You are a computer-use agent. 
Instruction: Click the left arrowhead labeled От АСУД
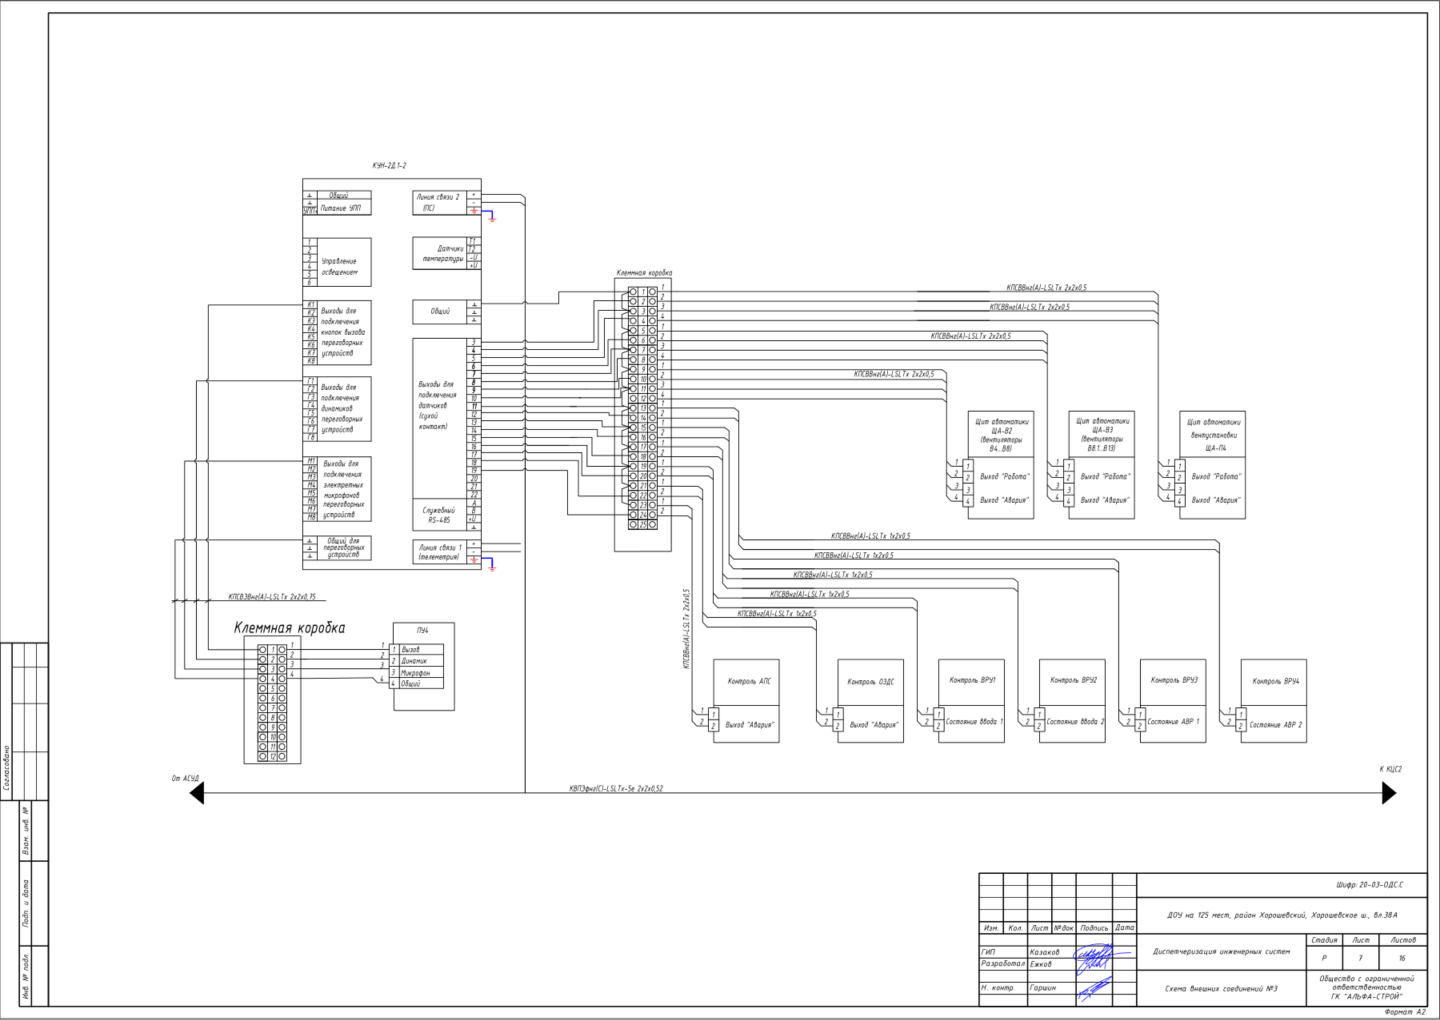(x=197, y=793)
